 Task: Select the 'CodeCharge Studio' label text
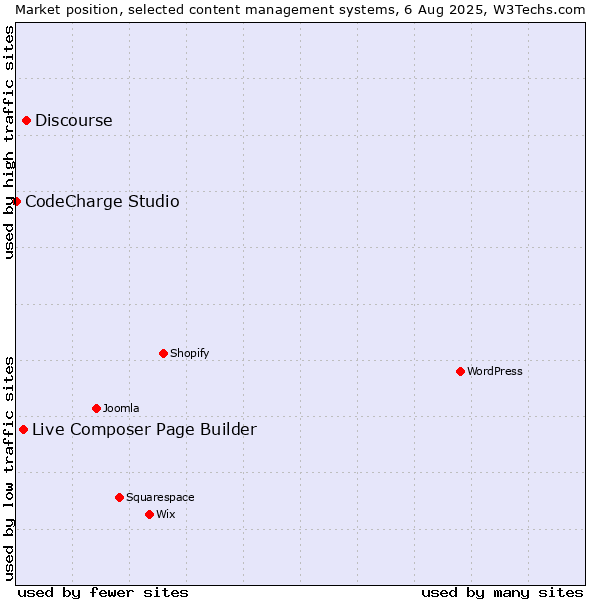(x=102, y=201)
